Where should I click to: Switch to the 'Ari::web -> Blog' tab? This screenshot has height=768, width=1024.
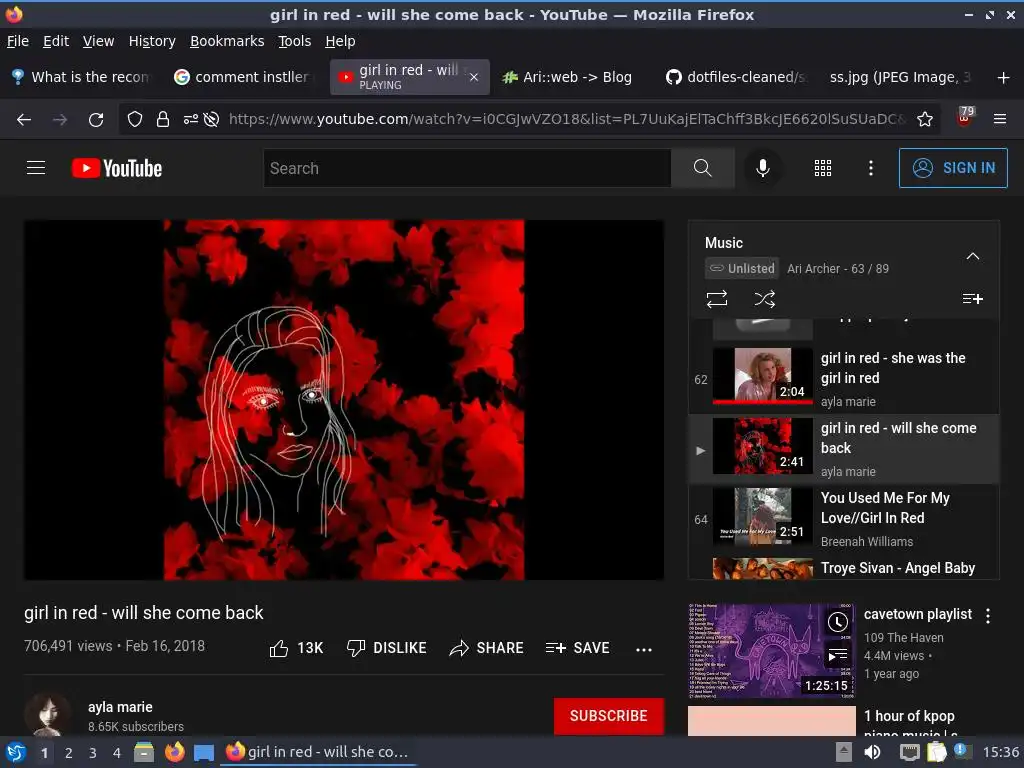[x=569, y=77]
